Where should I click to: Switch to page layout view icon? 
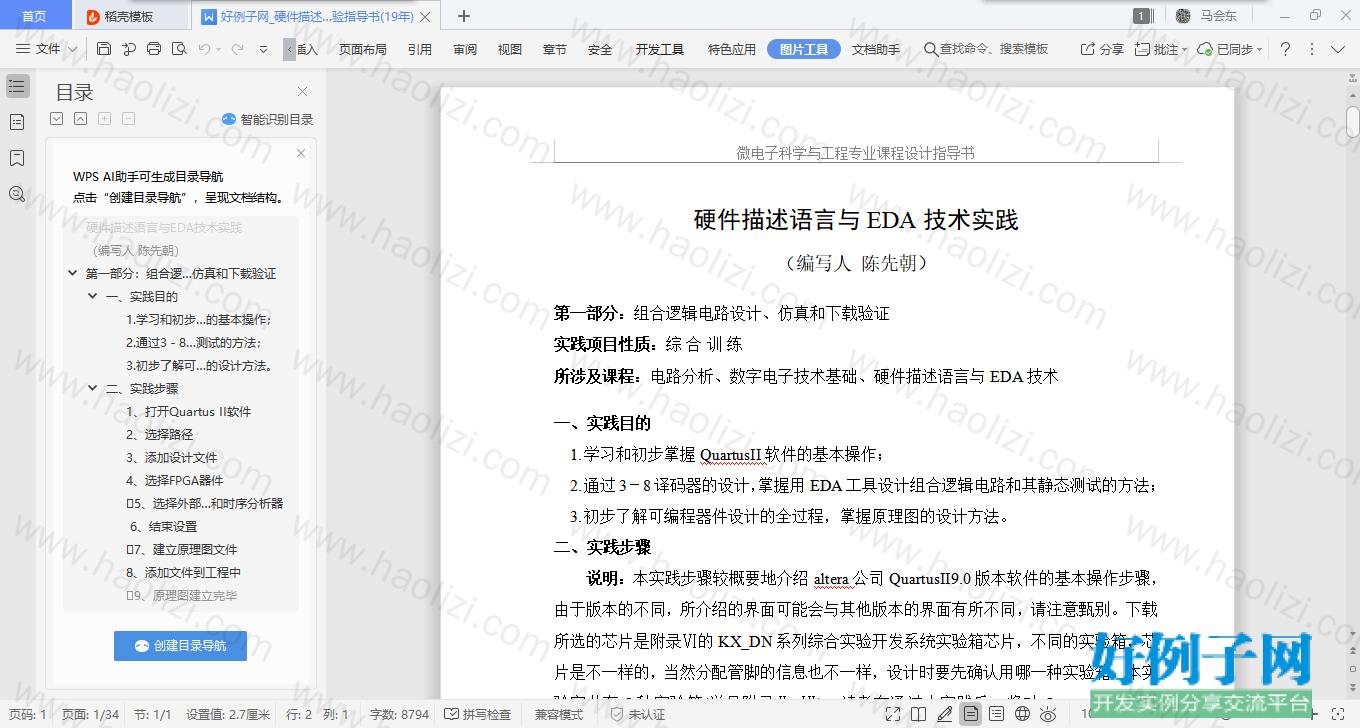click(x=970, y=714)
